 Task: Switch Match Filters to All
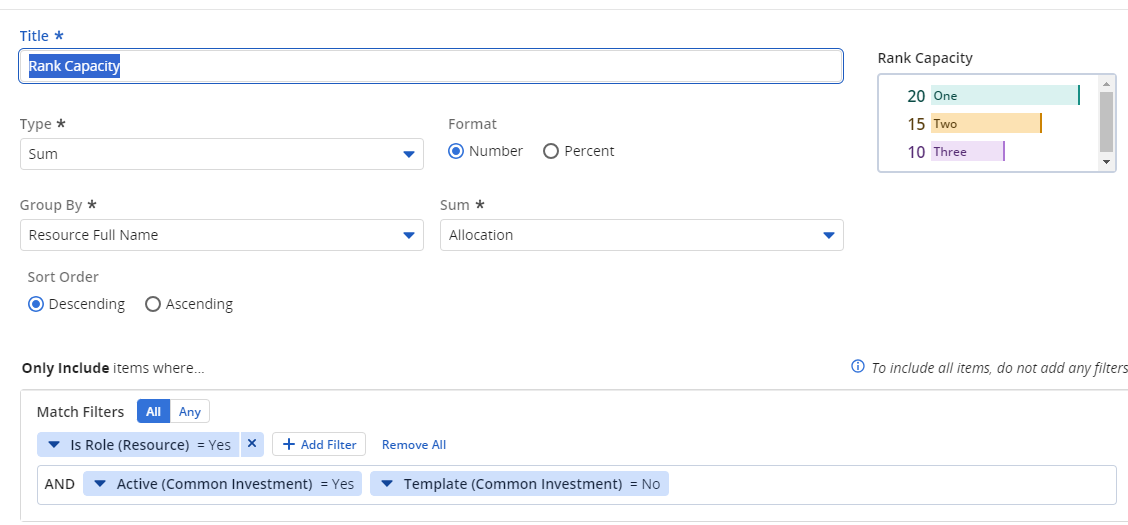(x=153, y=412)
